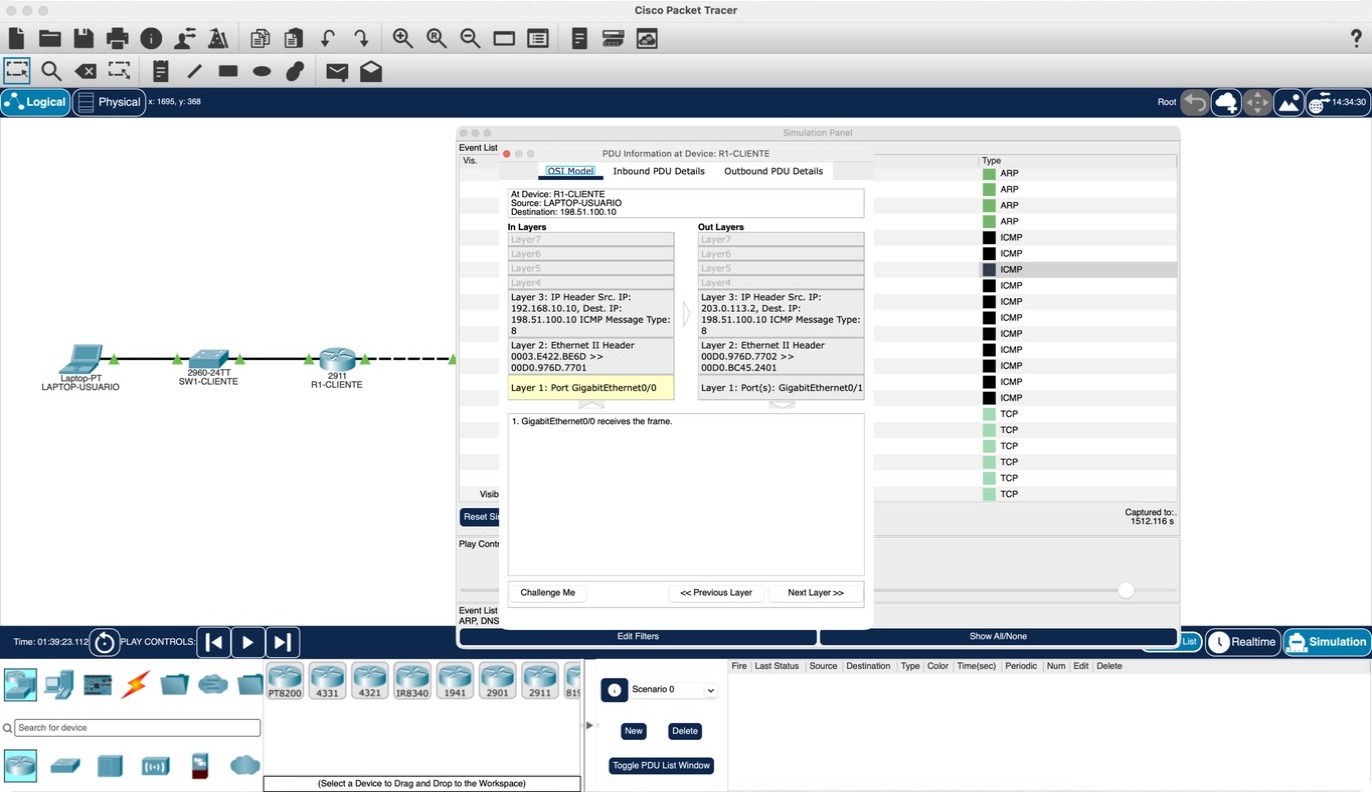This screenshot has height=792, width=1372.
Task: Open the Inbound PDU Details tab
Action: [x=659, y=171]
